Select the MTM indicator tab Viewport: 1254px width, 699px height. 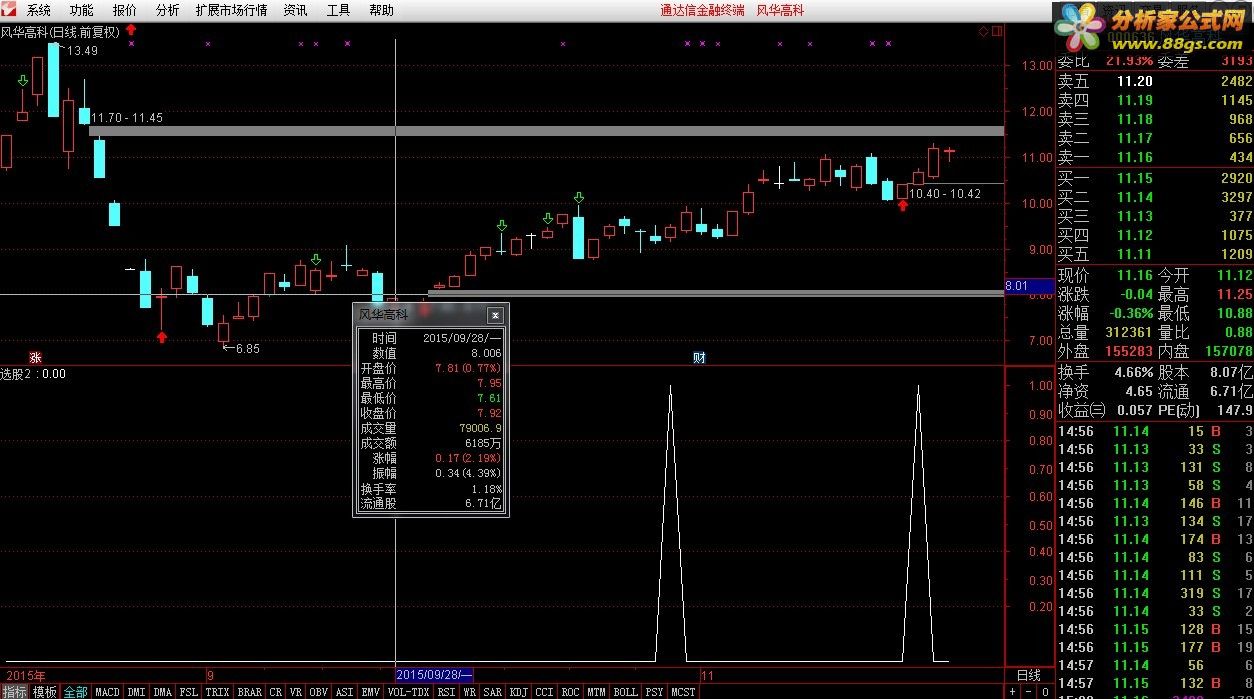click(x=597, y=691)
